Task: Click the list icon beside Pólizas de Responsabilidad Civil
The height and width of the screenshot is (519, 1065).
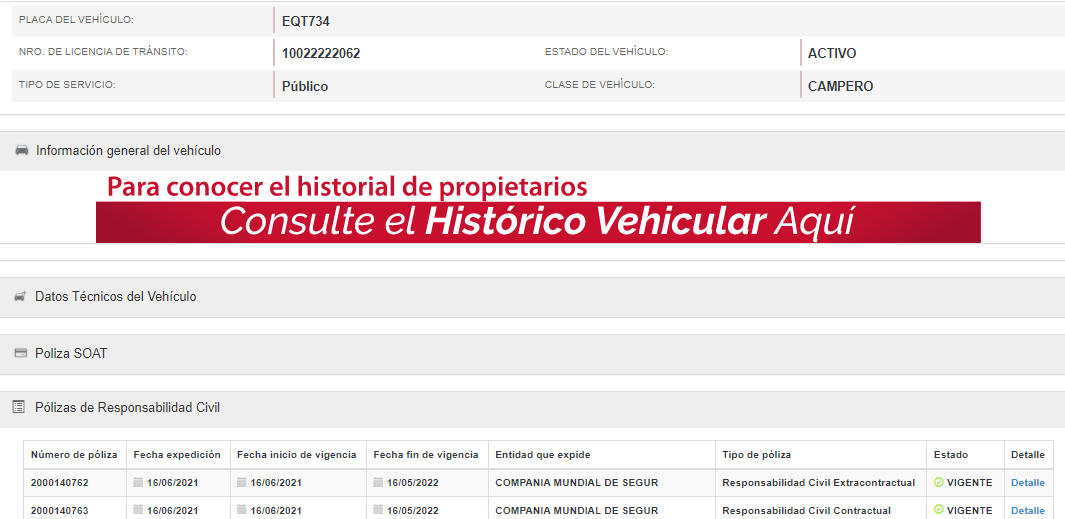Action: pos(18,407)
